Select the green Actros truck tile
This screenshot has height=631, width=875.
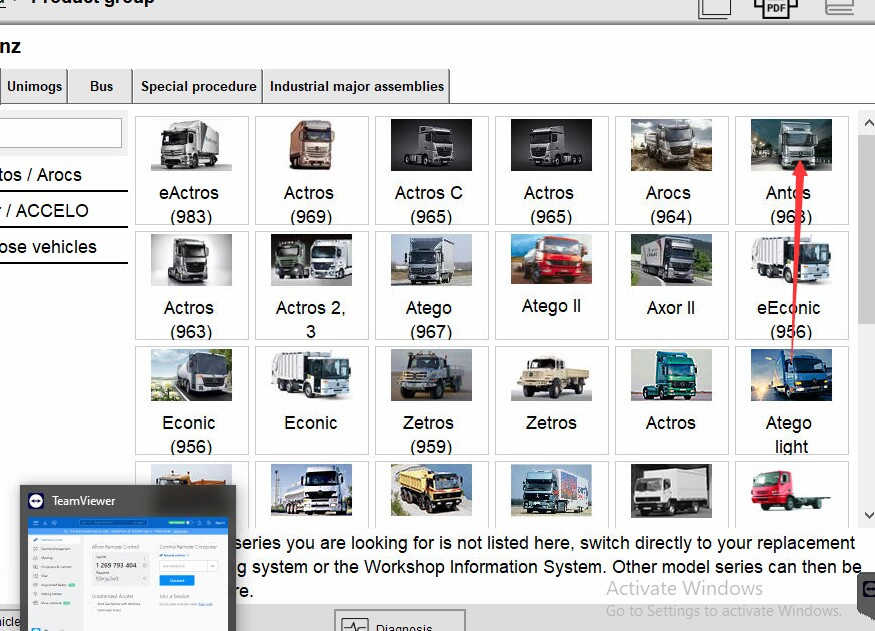tap(671, 401)
